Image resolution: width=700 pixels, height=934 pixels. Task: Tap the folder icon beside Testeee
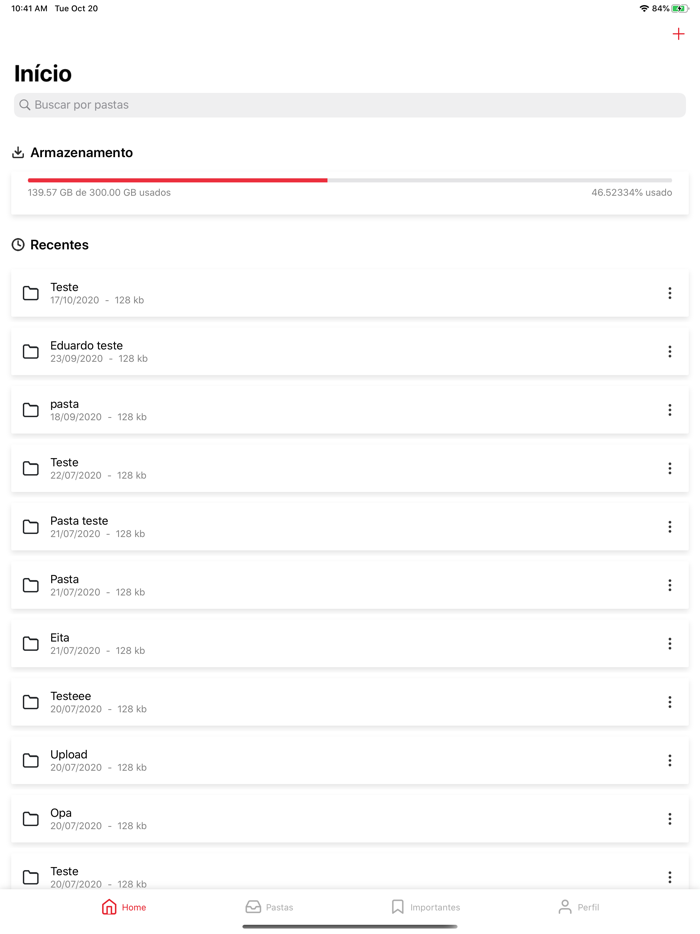pos(31,702)
